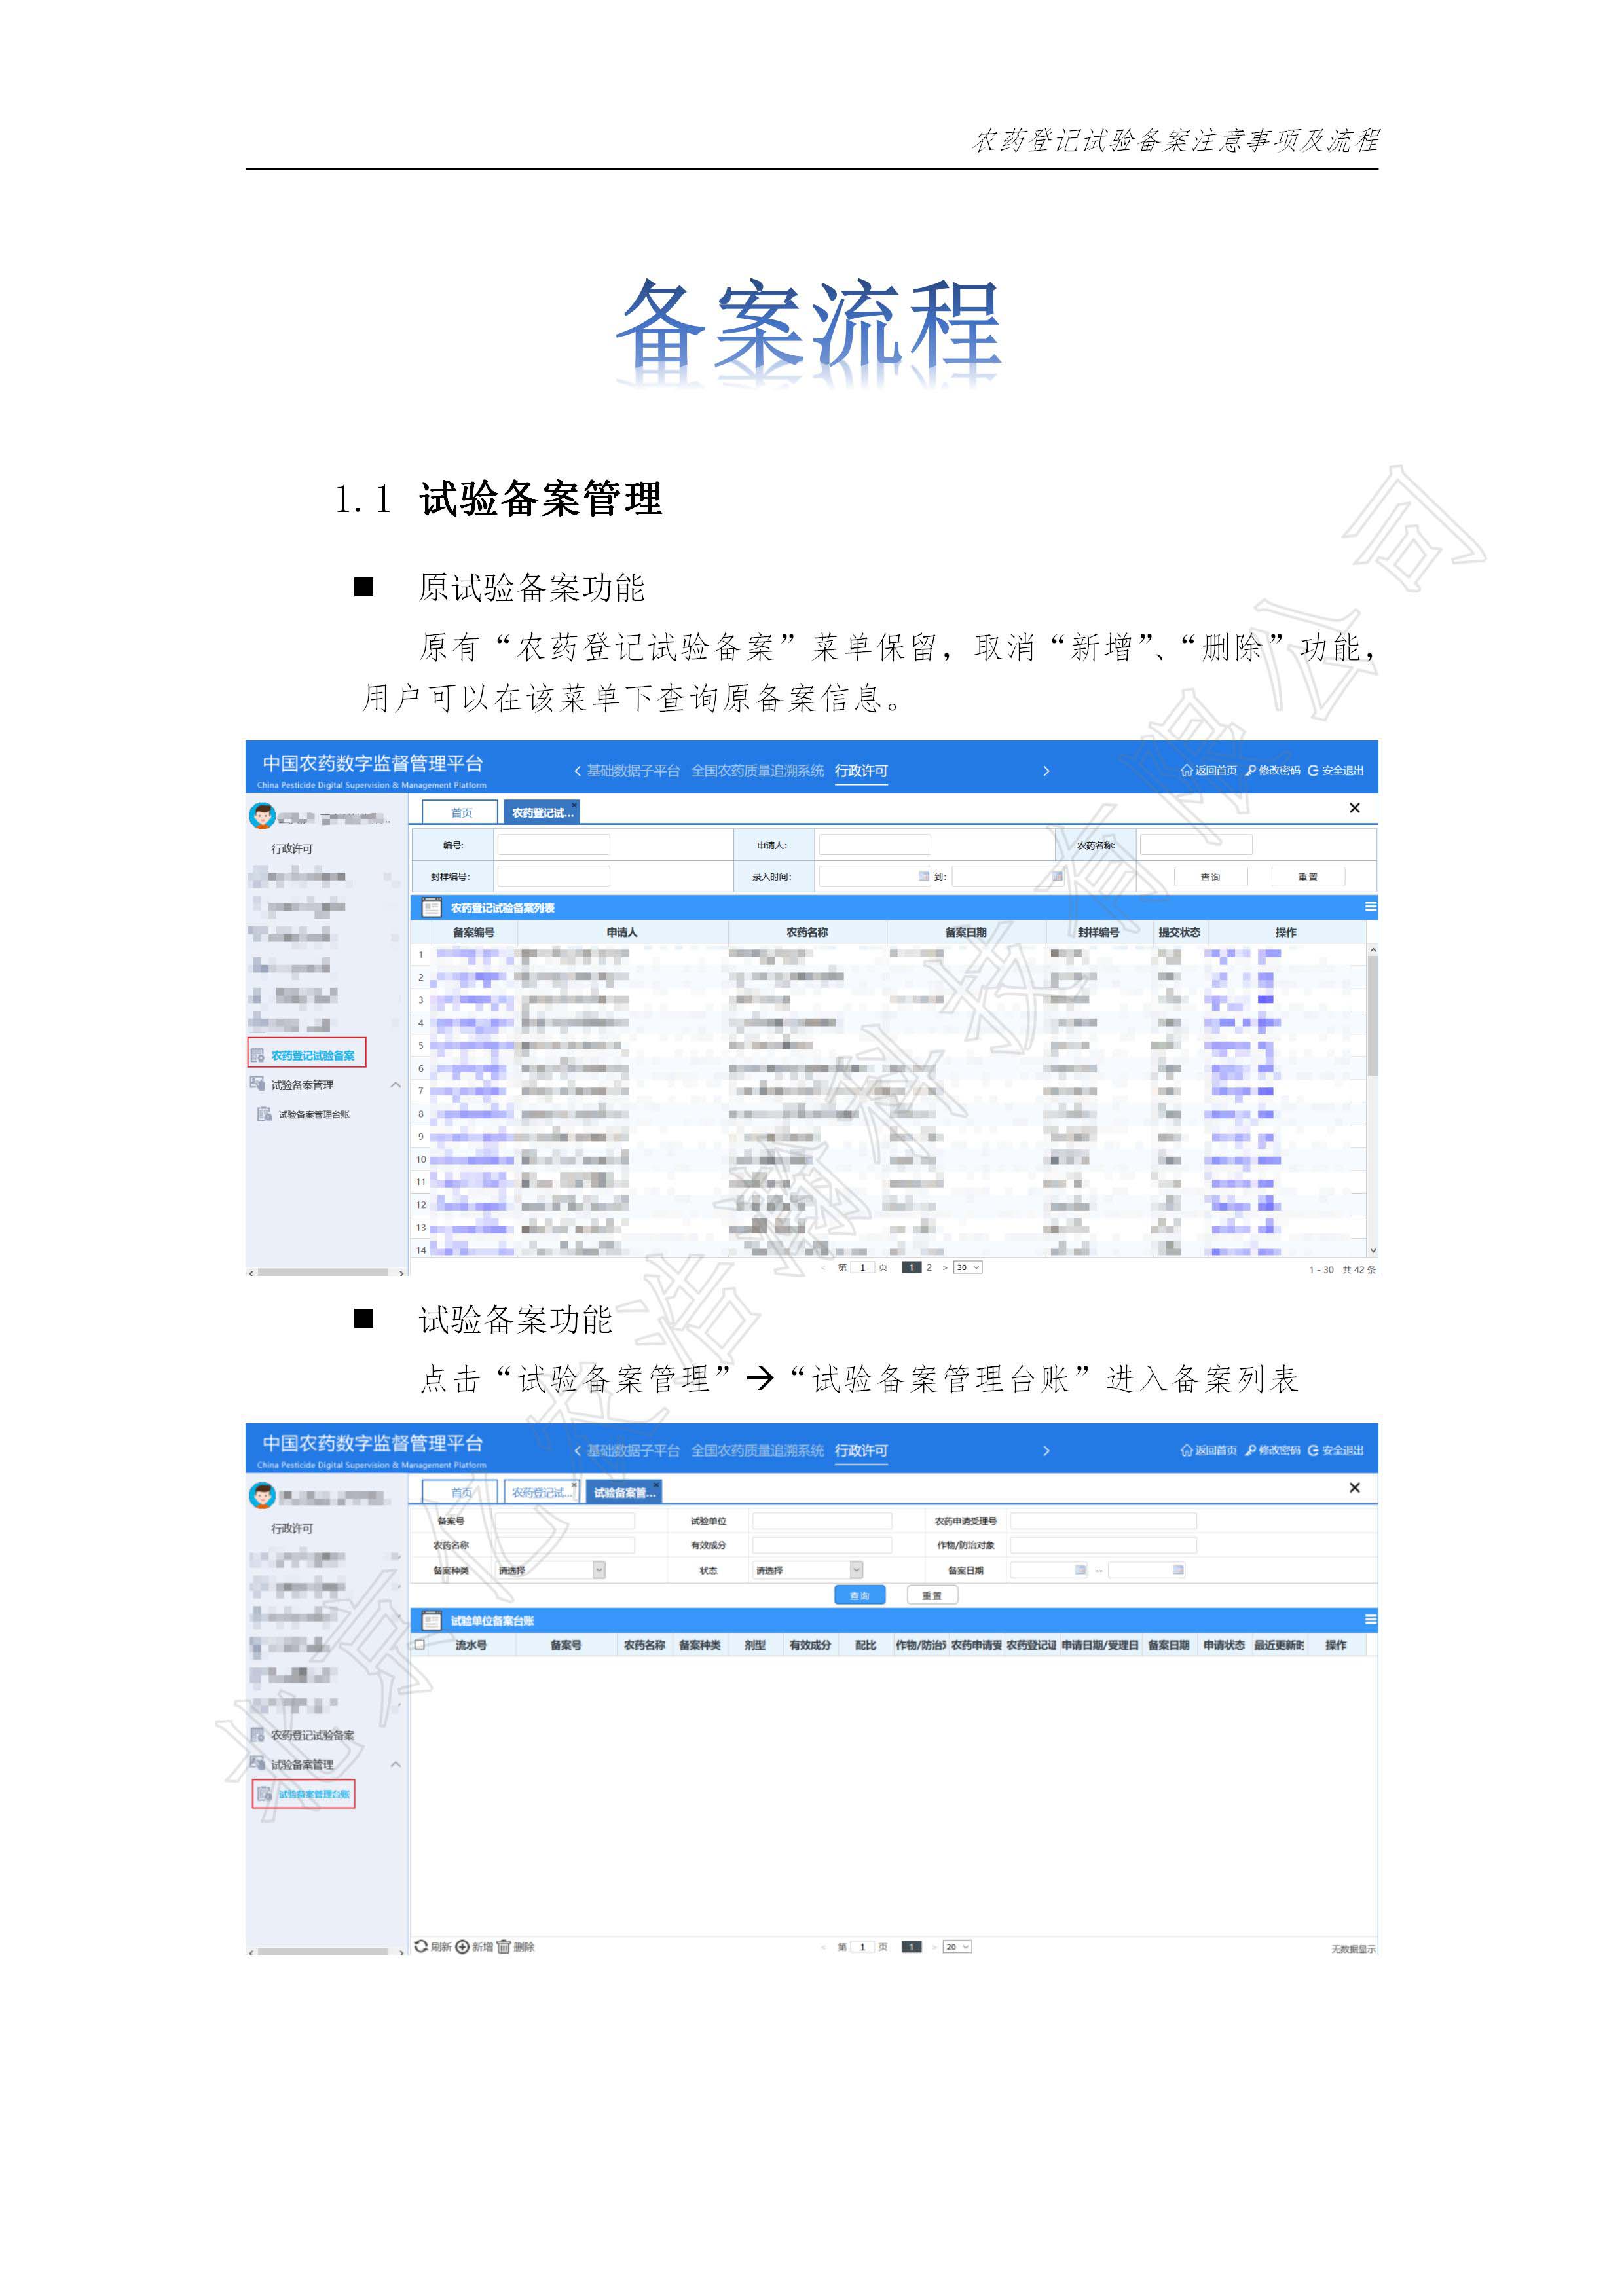Select 农药登记试... tab in 农药登记试验备案列表 screenshot
This screenshot has width=1624, height=2296.
pos(541,812)
